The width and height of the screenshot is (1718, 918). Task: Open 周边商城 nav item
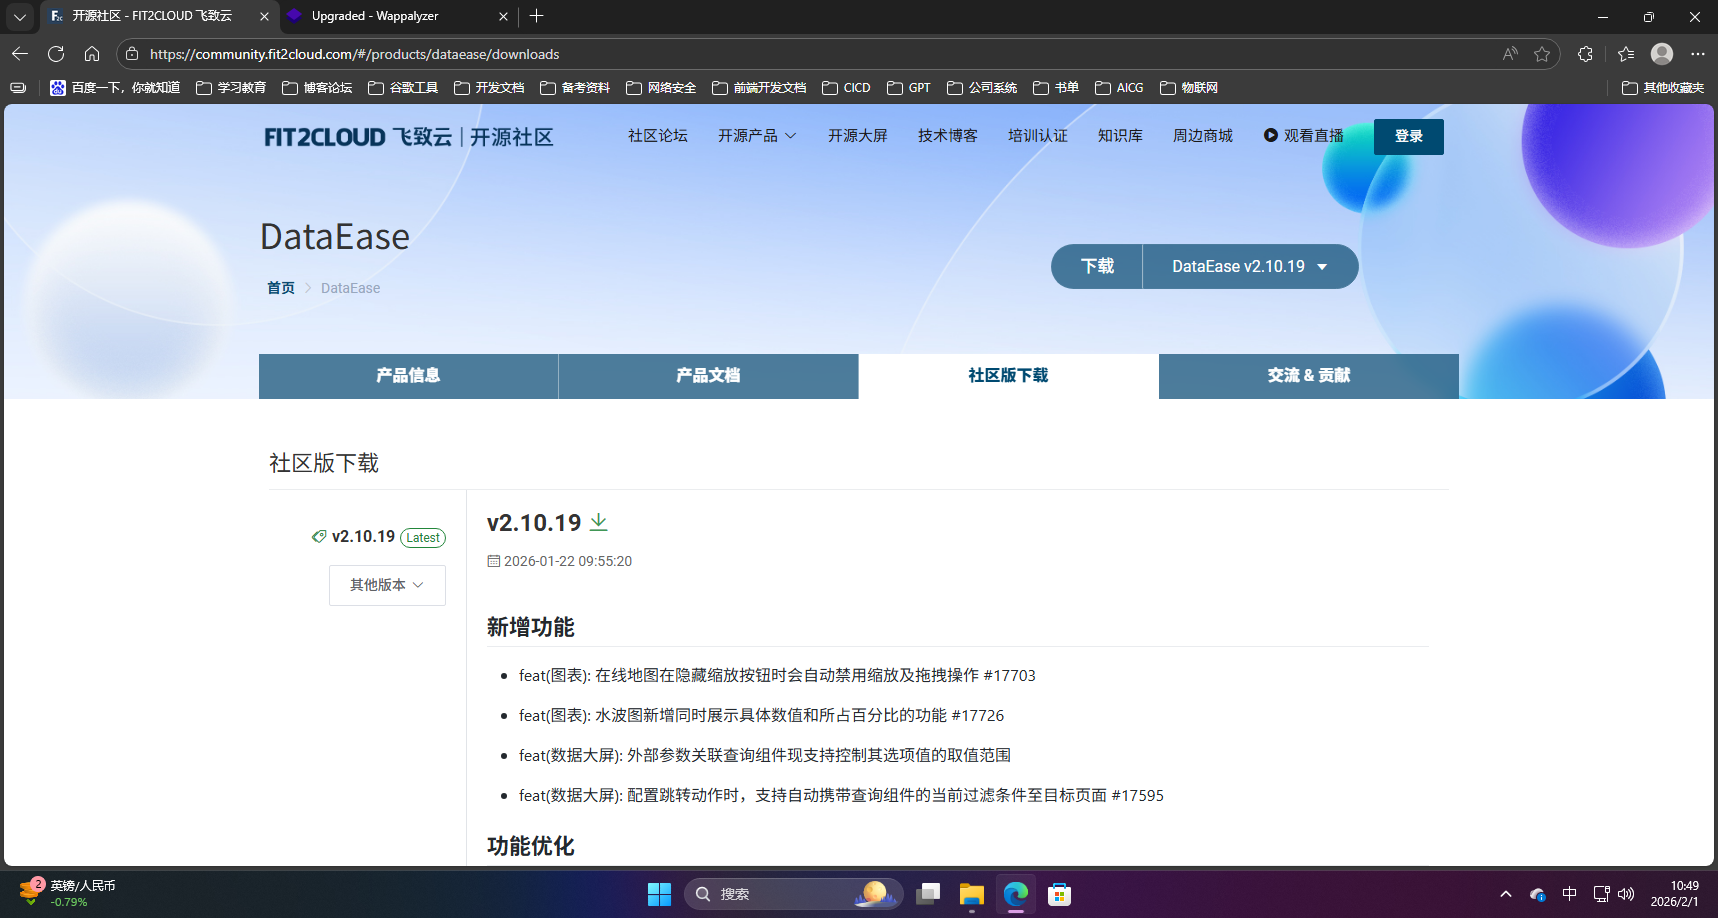(1203, 136)
